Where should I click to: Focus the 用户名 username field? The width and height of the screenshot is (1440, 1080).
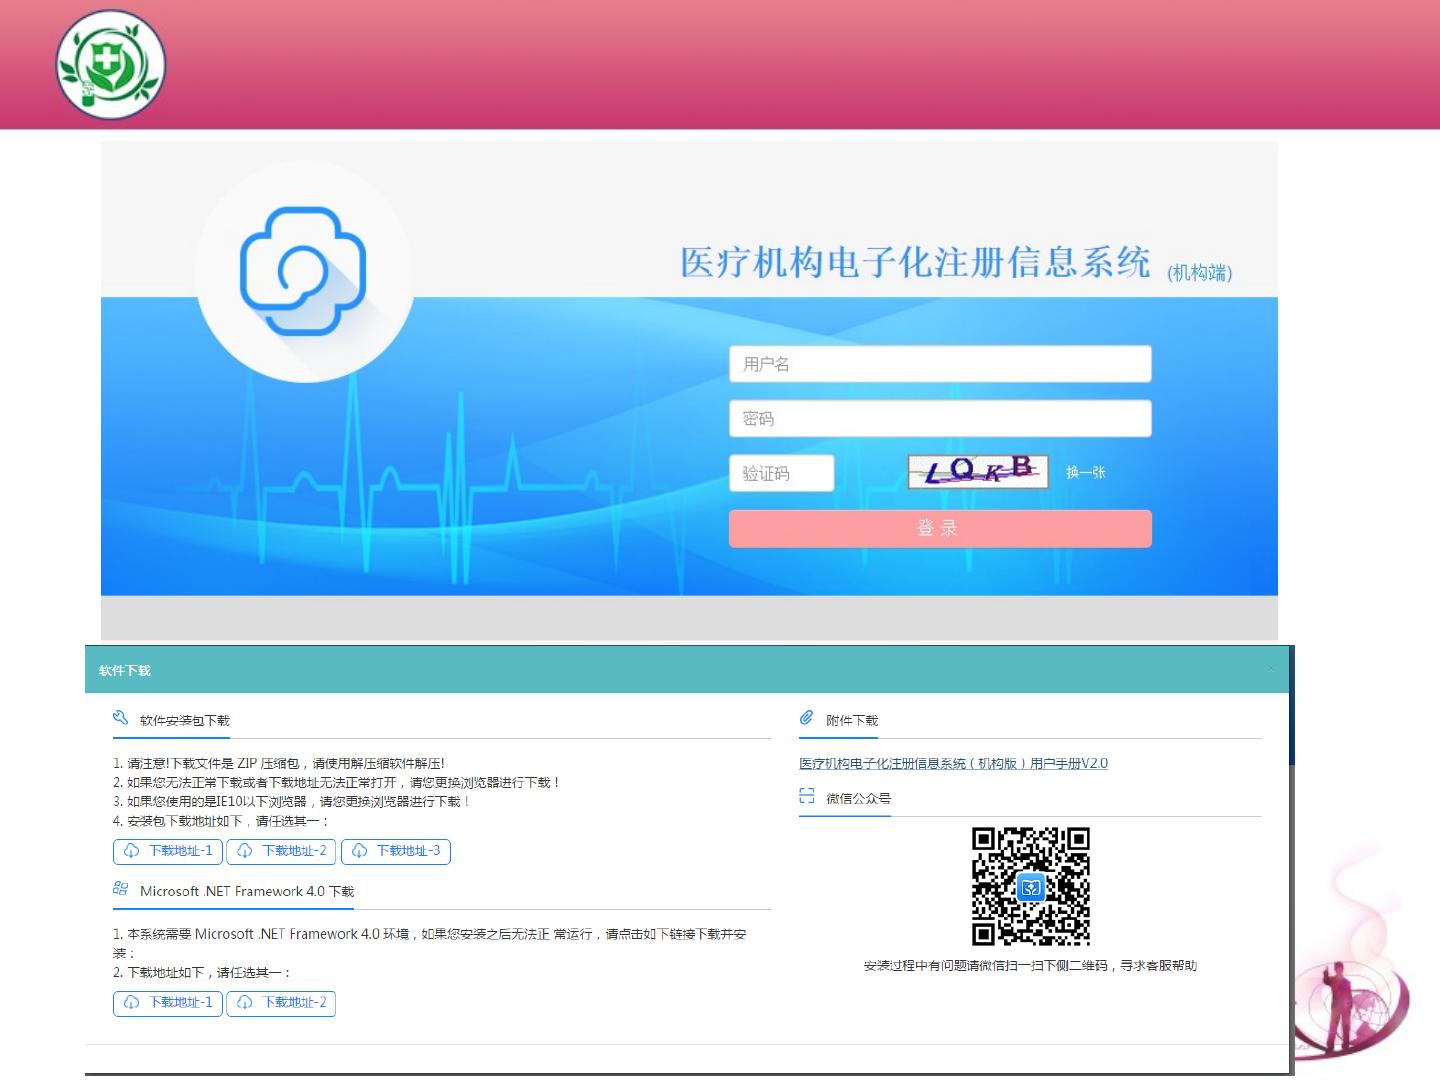(x=940, y=364)
